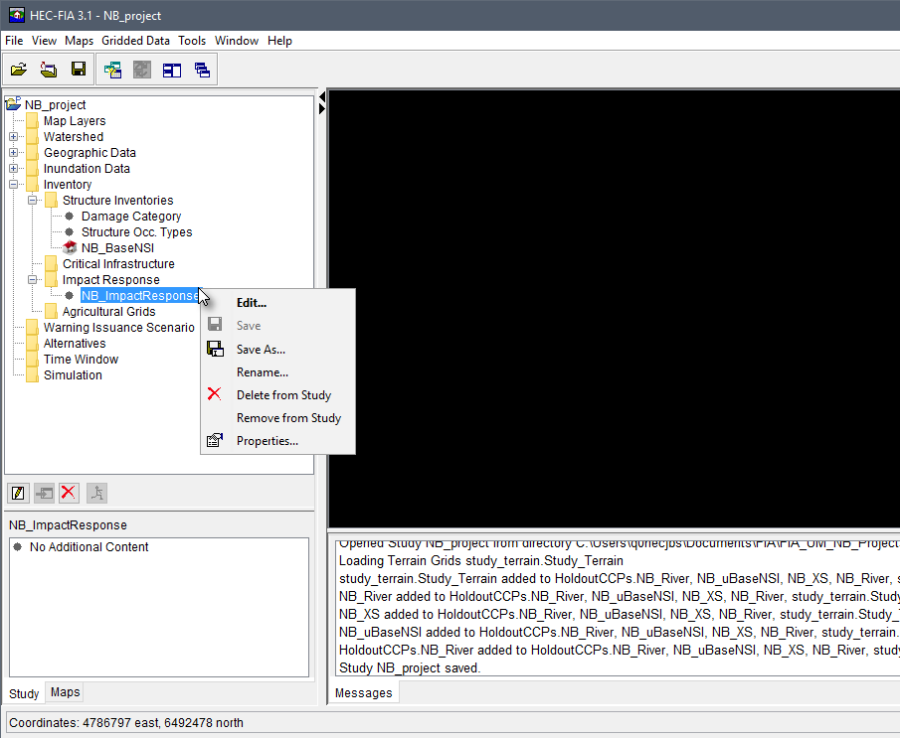Click the NB_project root folder icon
900x738 pixels.
click(13, 104)
